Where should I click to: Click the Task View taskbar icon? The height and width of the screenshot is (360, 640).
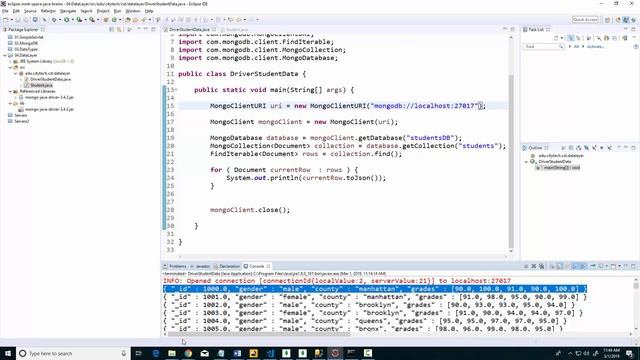(139, 353)
